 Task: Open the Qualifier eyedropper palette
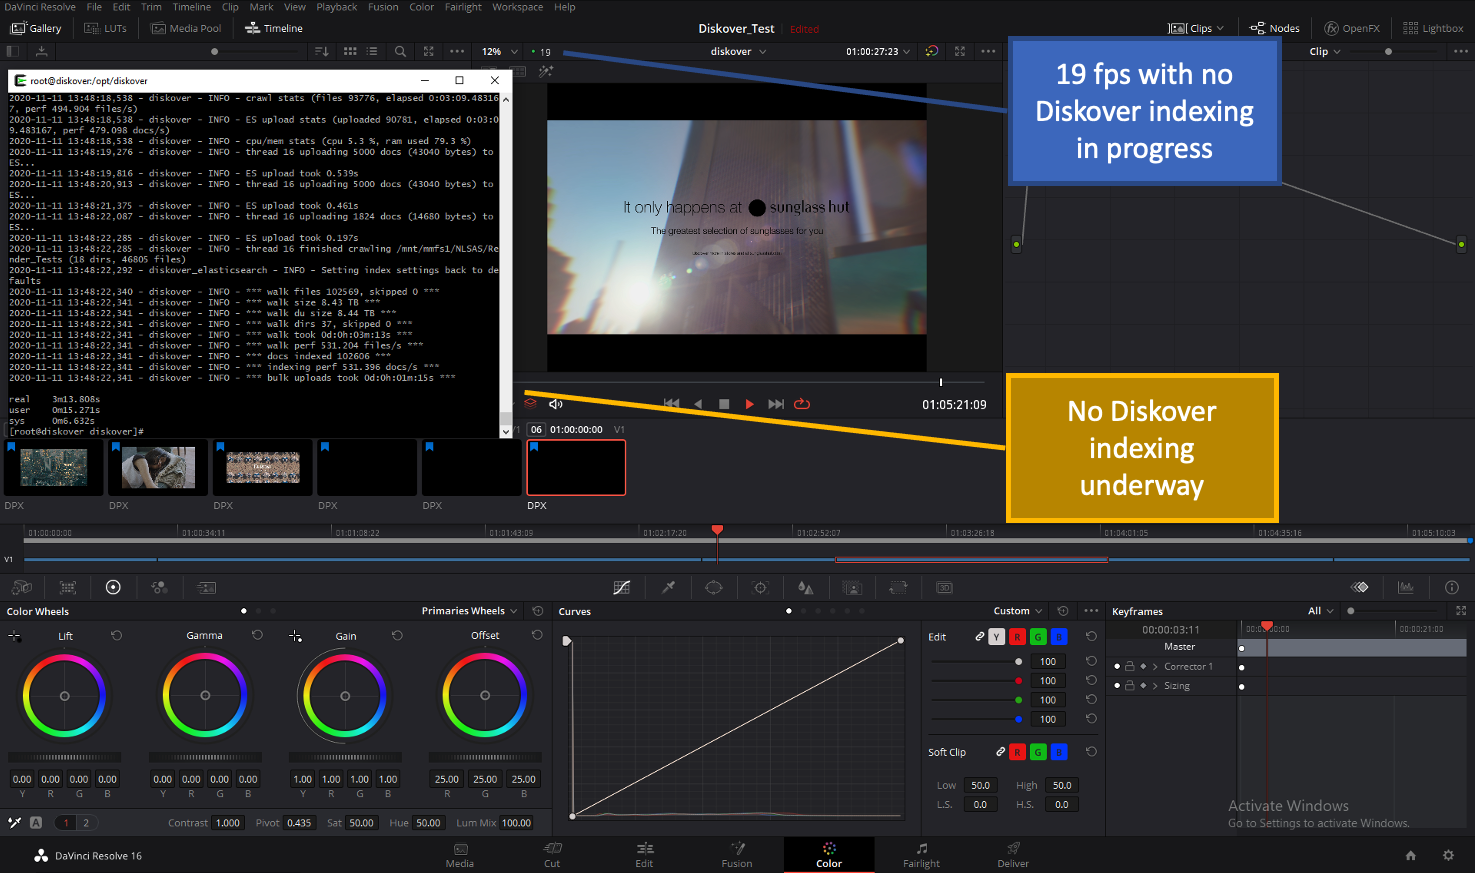pos(668,587)
